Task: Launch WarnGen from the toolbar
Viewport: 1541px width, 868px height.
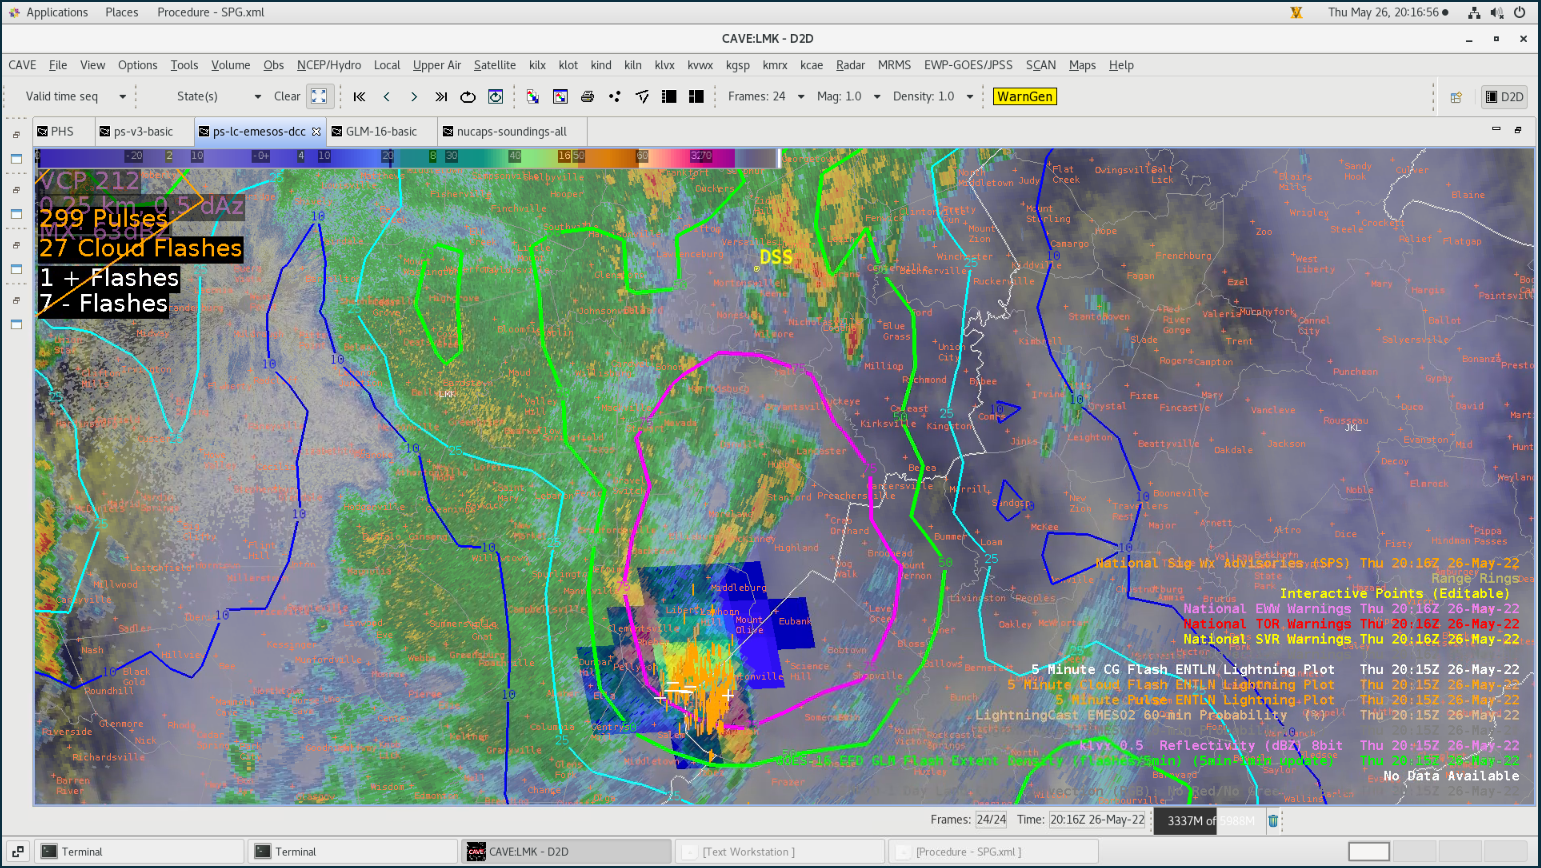Action: point(1024,97)
